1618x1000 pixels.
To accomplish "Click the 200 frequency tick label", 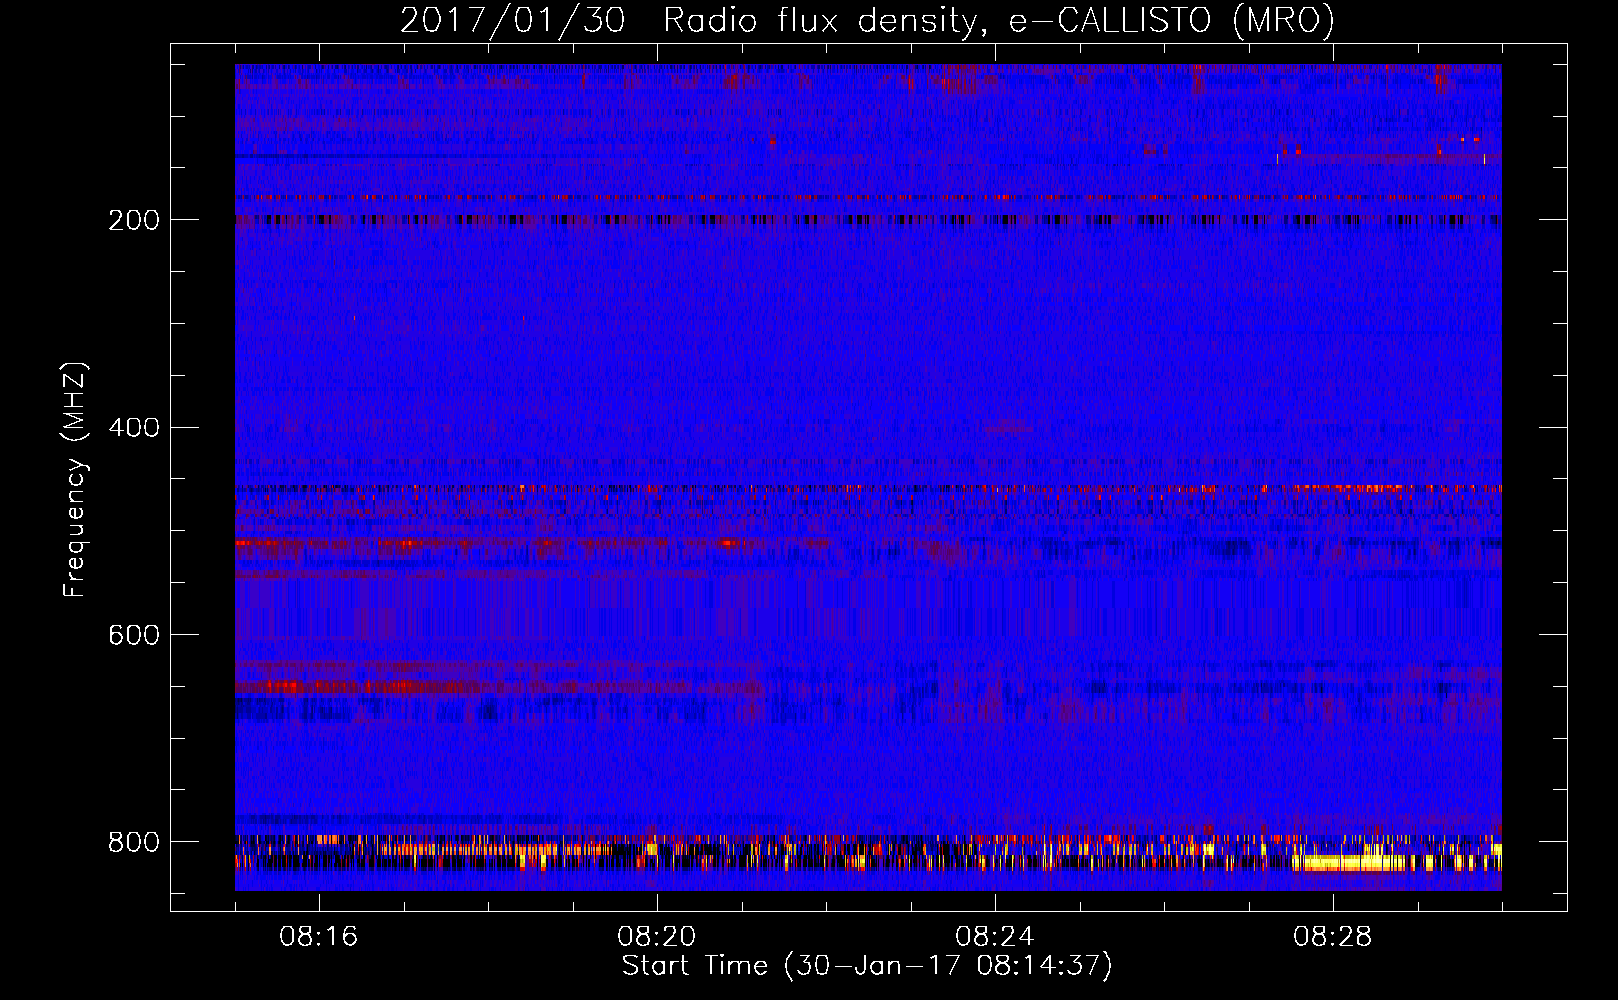I will tap(134, 220).
